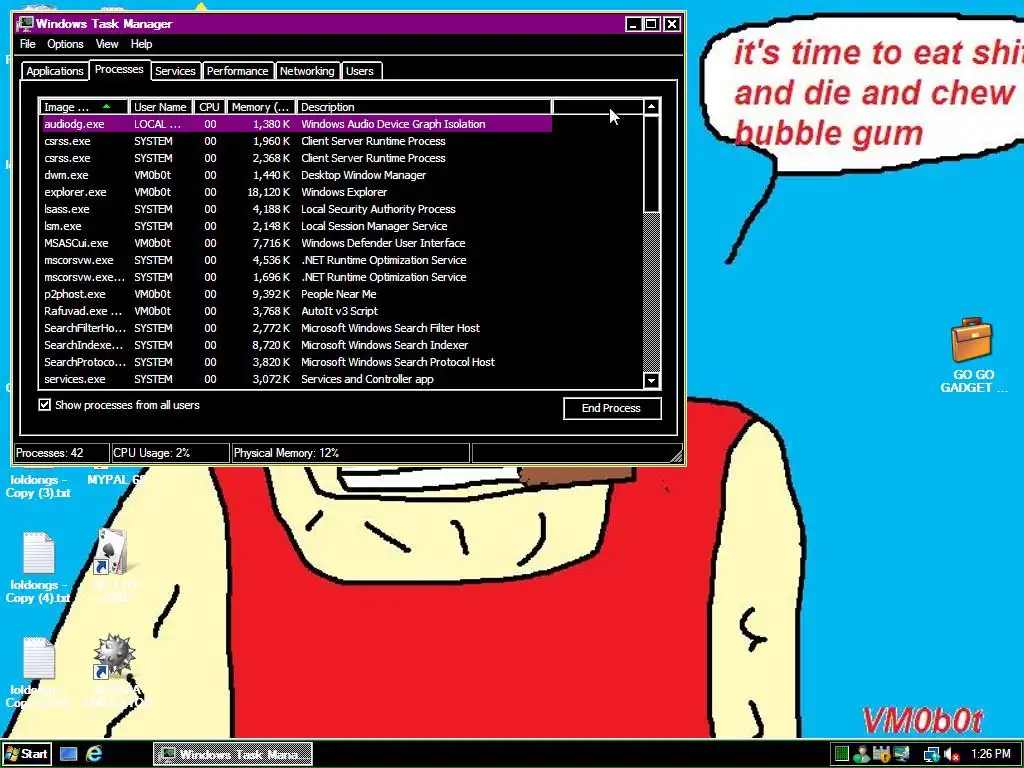Select the lsm.exe process
The width and height of the screenshot is (1024, 768).
pyautogui.click(x=296, y=226)
